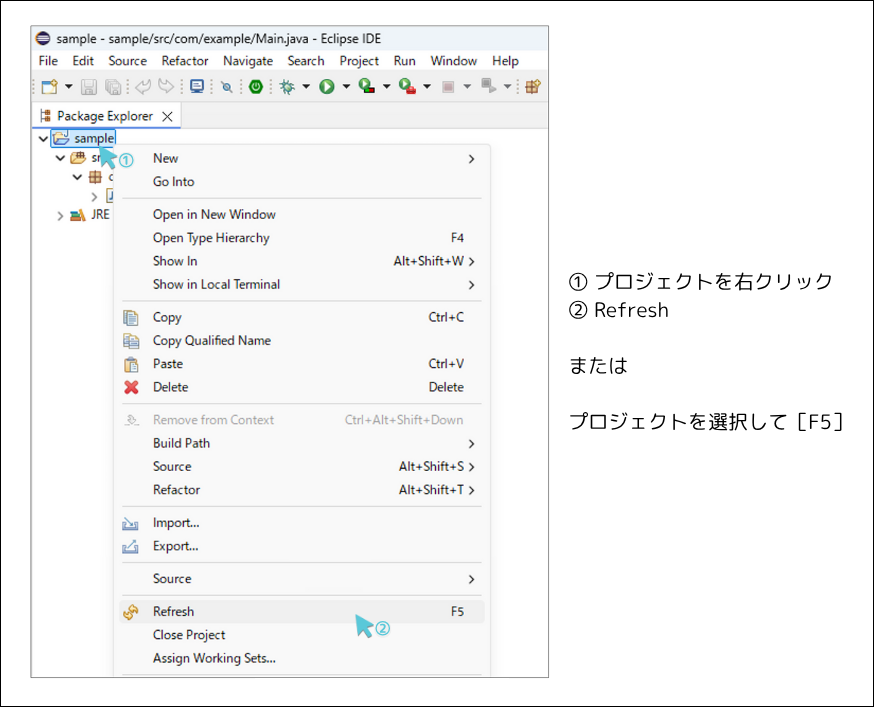Open the dropdown arrow beside Stop square icon
The height and width of the screenshot is (708, 882).
point(467,87)
